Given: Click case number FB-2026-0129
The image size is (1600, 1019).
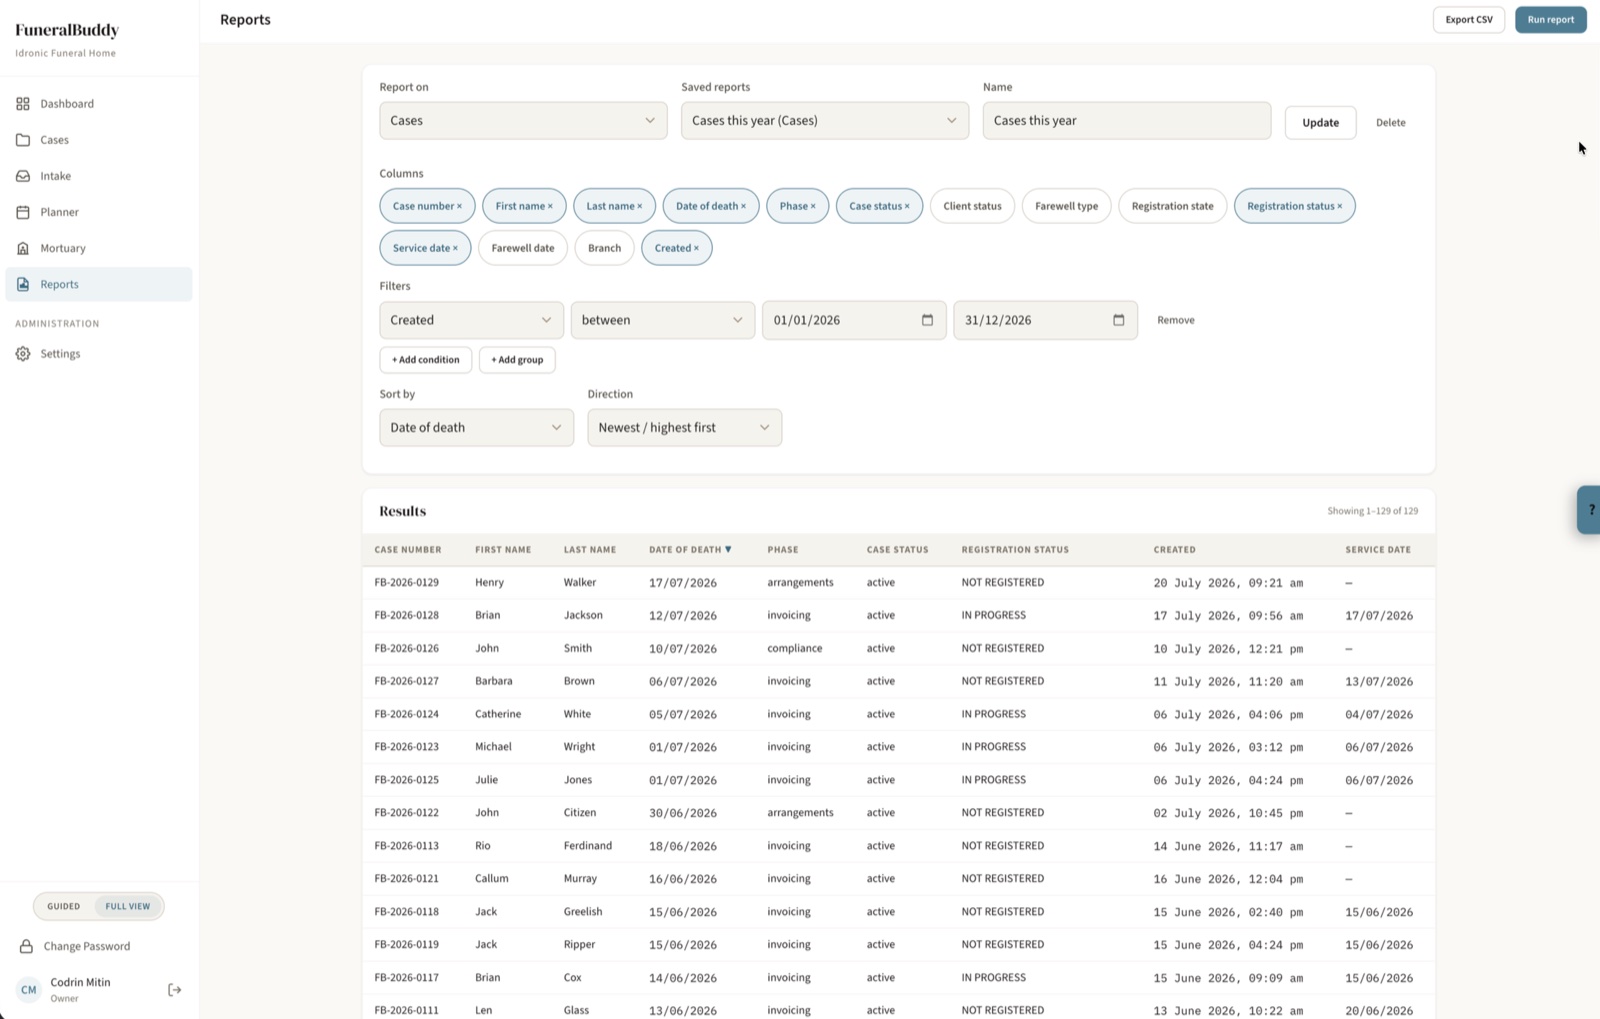Looking at the screenshot, I should coord(406,582).
